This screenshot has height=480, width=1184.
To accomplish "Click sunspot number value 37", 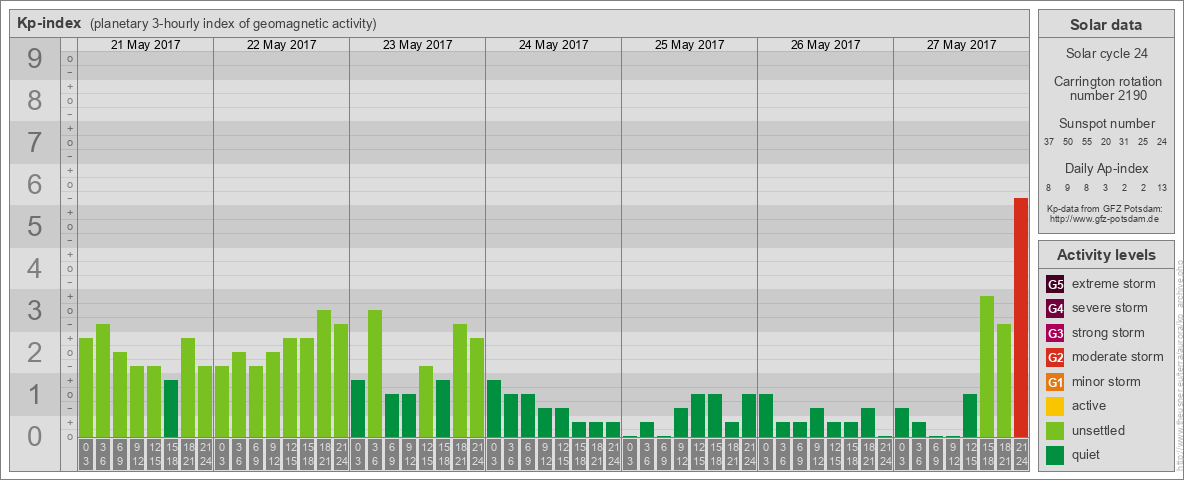I will click(1049, 142).
